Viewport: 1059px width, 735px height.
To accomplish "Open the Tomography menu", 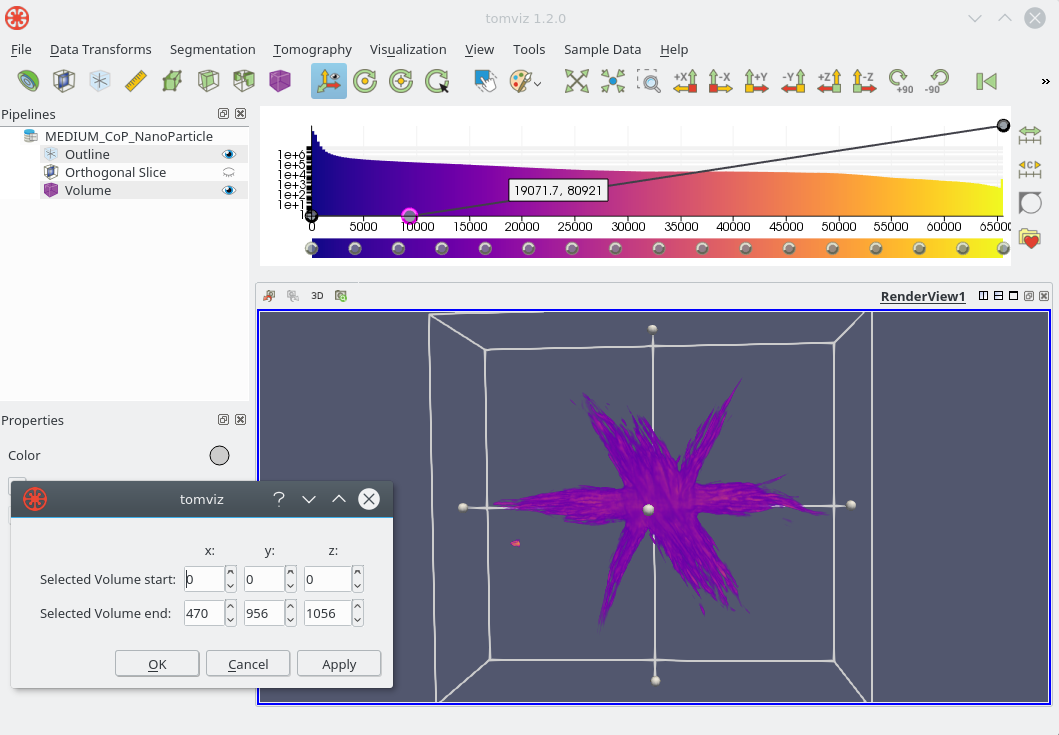I will 313,49.
